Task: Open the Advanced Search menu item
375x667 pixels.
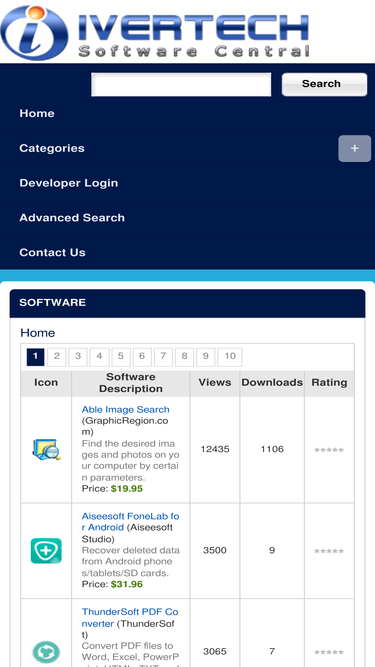Action: pos(72,218)
